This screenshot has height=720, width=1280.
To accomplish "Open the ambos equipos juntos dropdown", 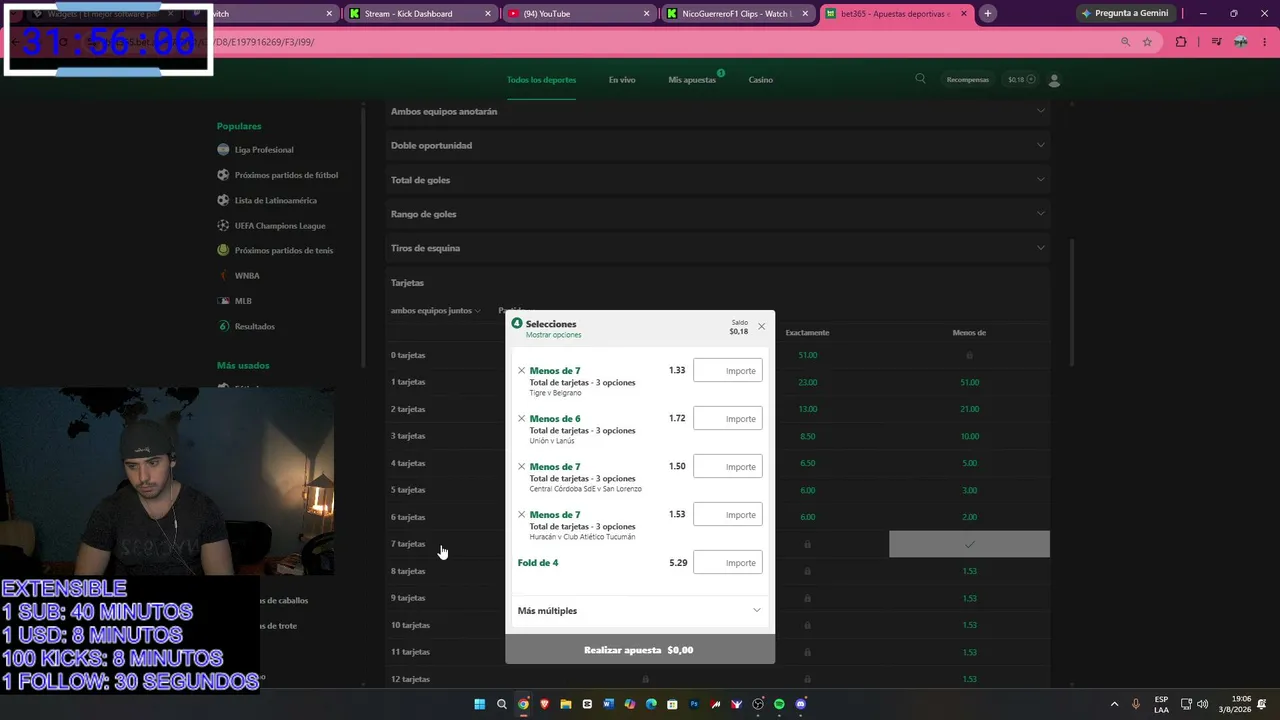I will click(436, 311).
